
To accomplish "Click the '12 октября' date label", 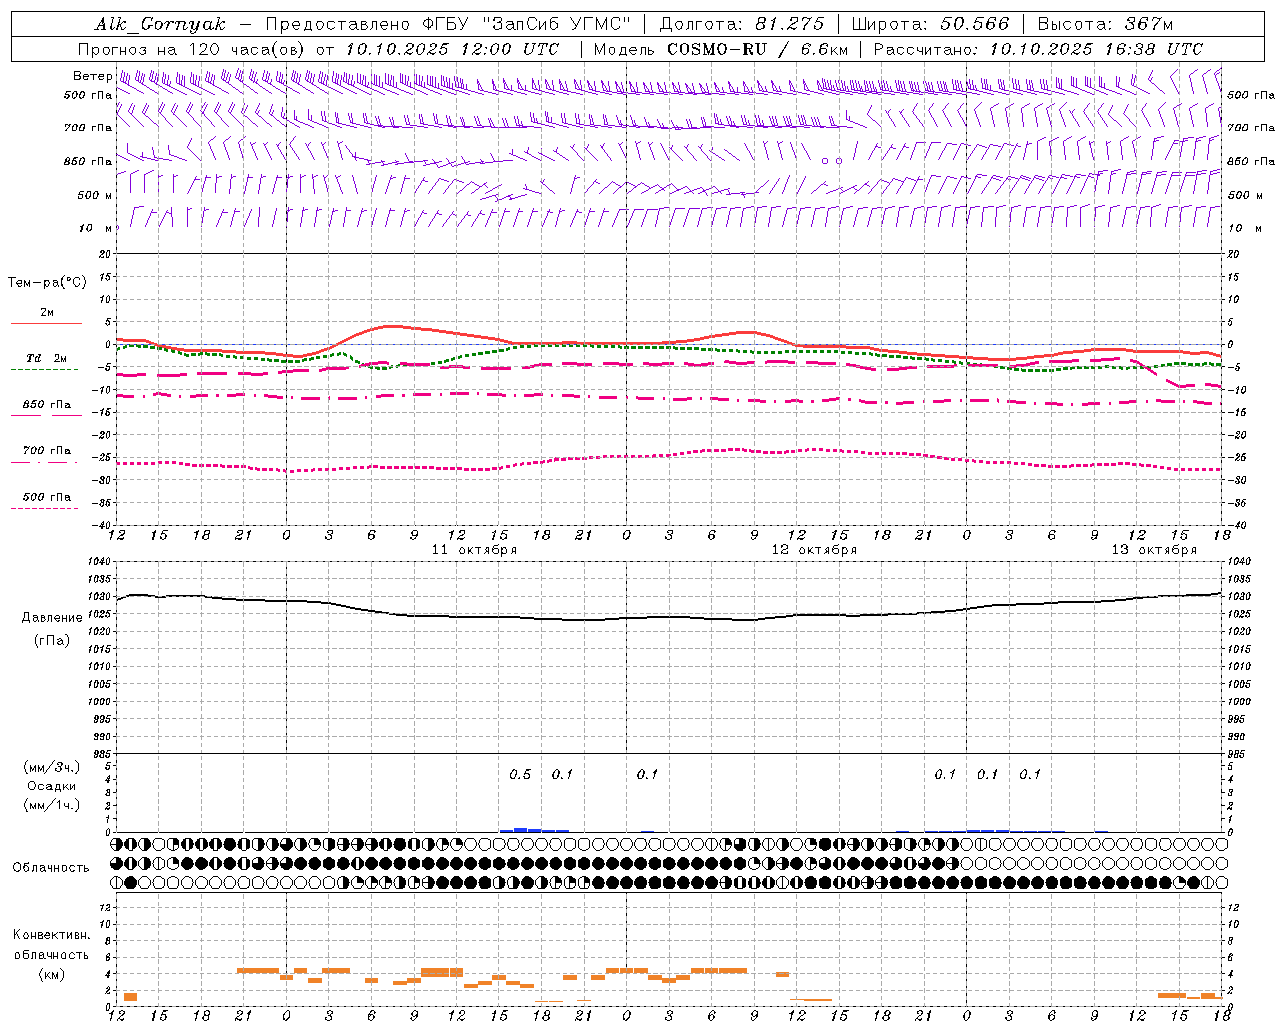I will [x=814, y=550].
